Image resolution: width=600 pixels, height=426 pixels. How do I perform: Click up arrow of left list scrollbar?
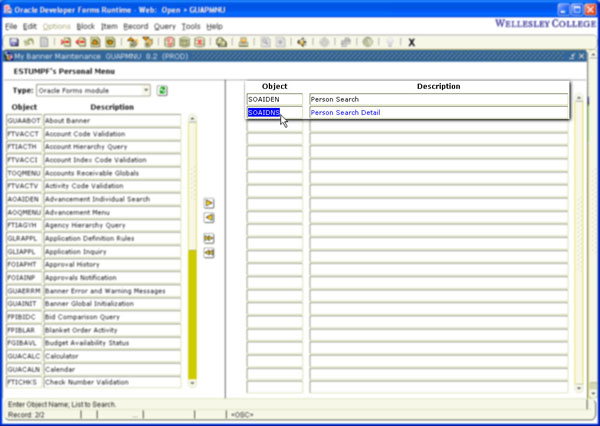(192, 119)
